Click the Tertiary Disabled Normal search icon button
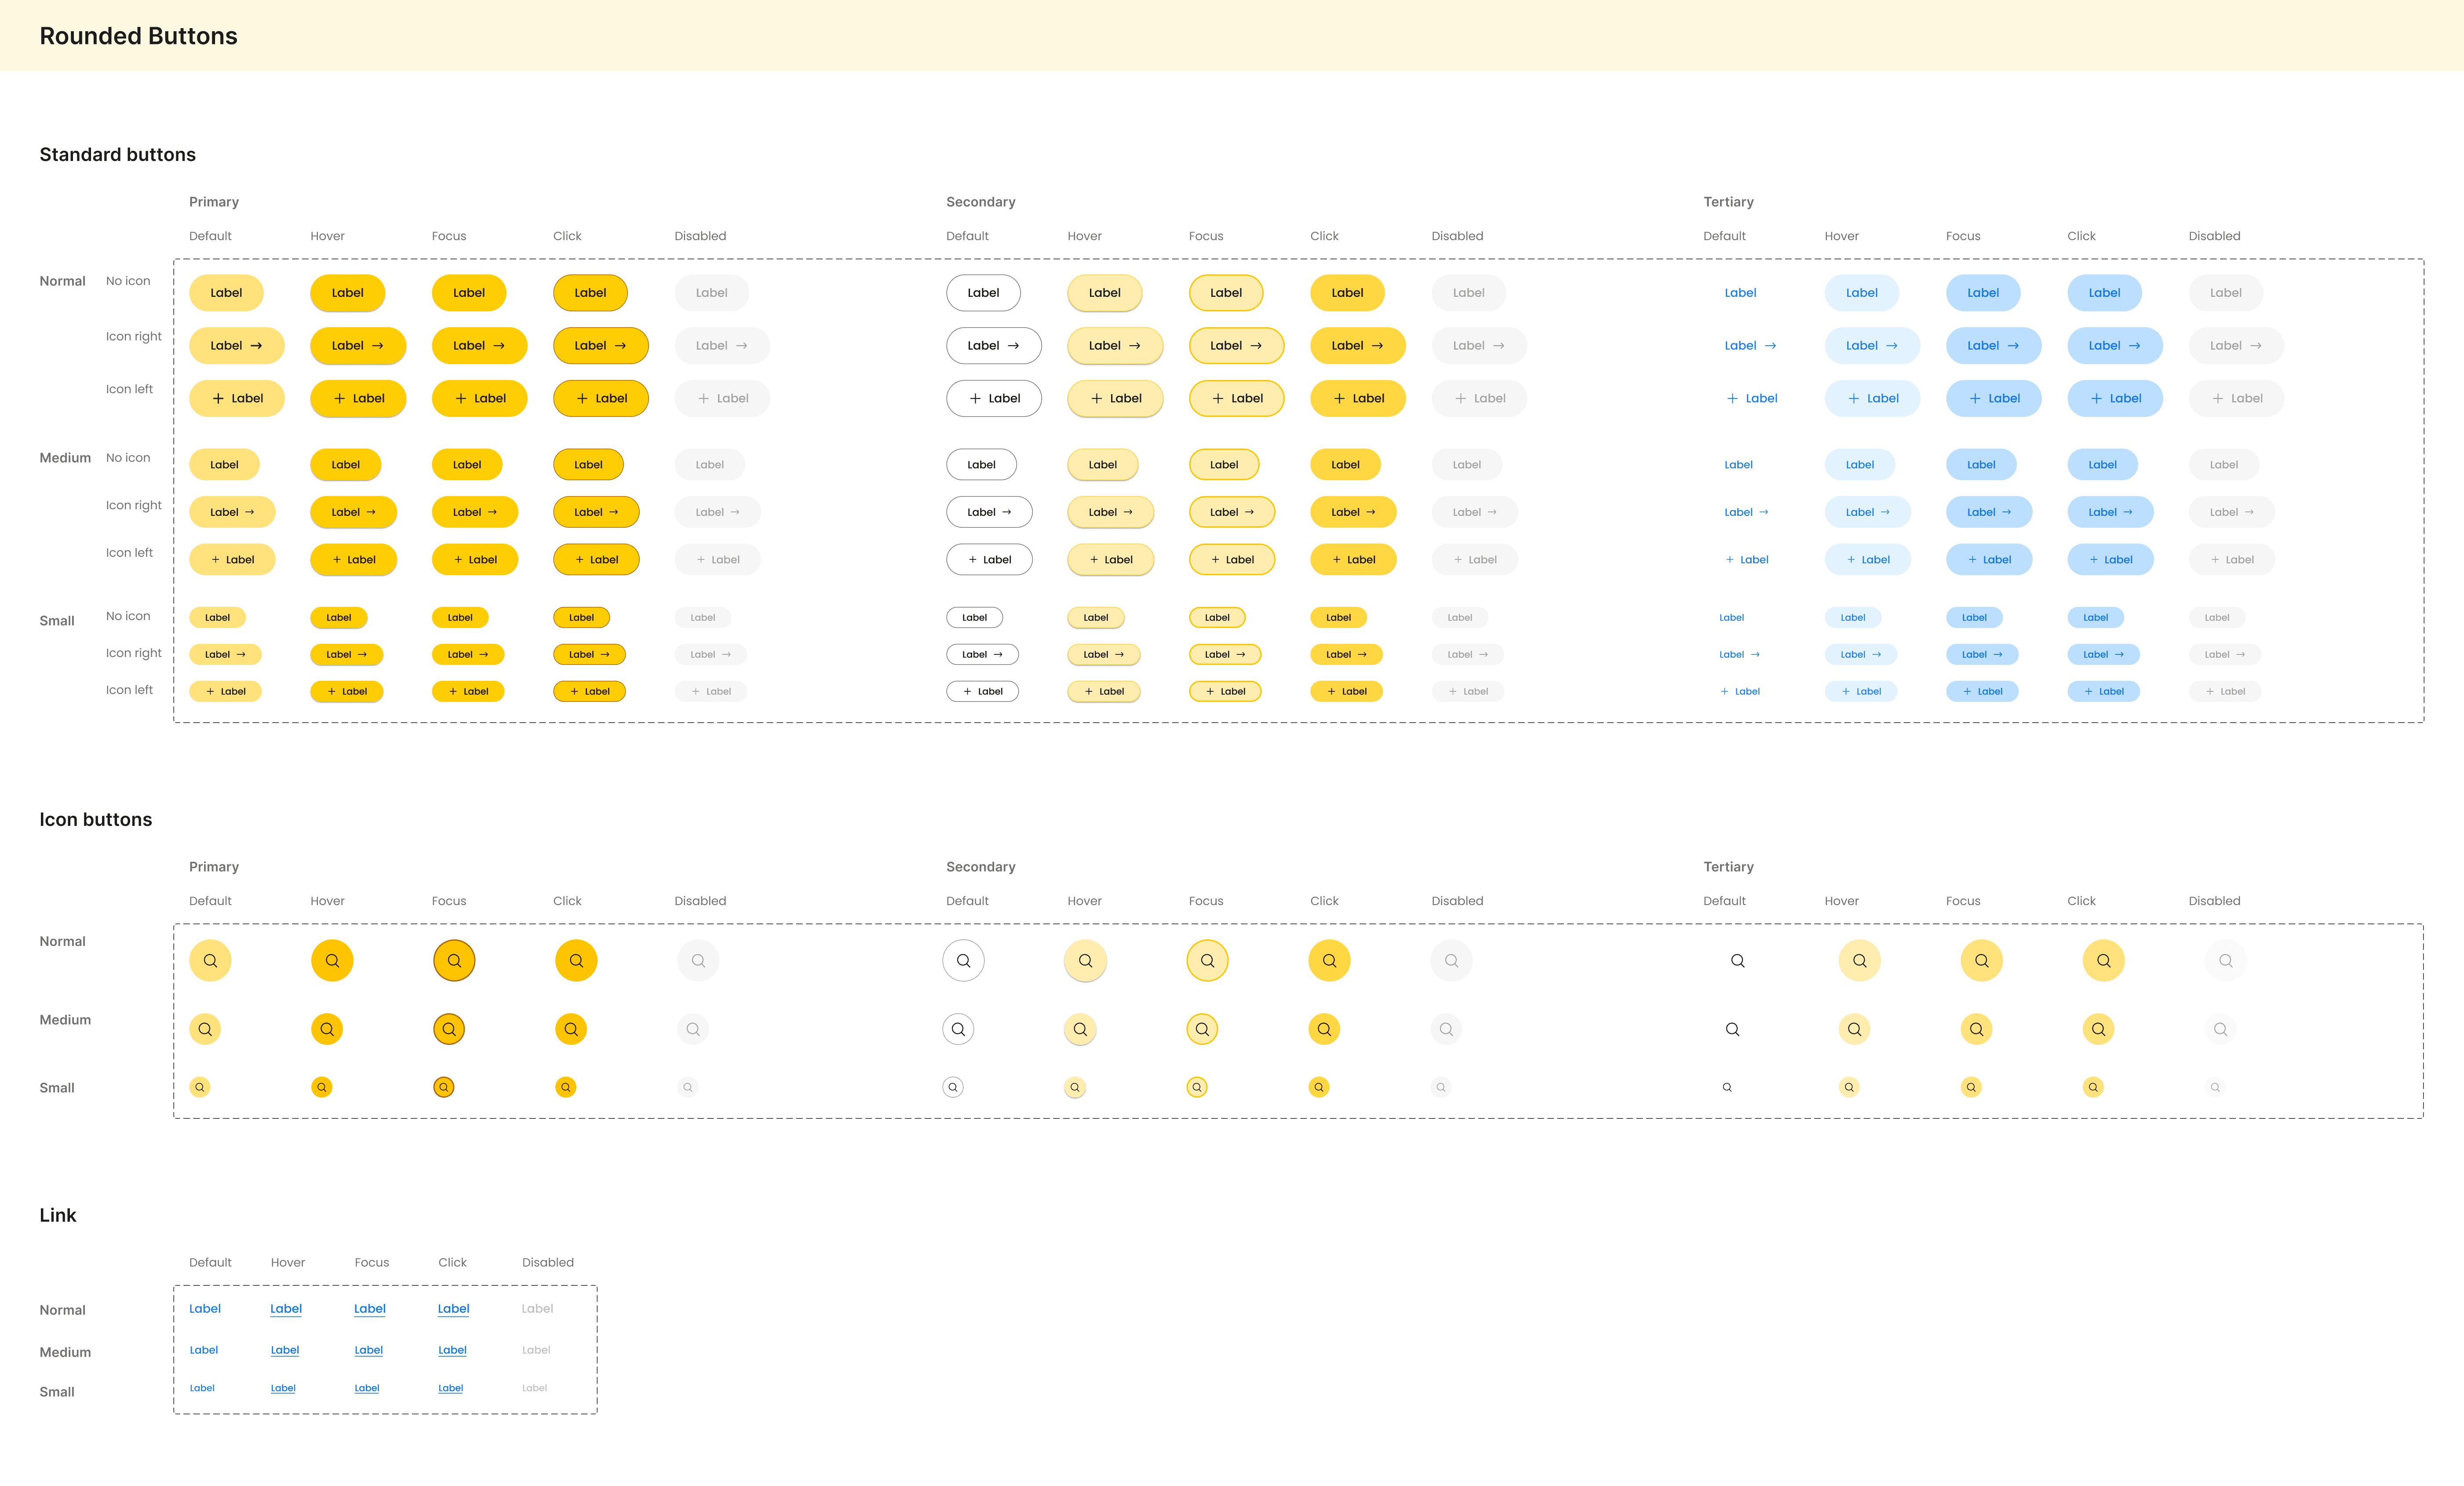Image resolution: width=2464 pixels, height=1486 pixels. click(2226, 960)
